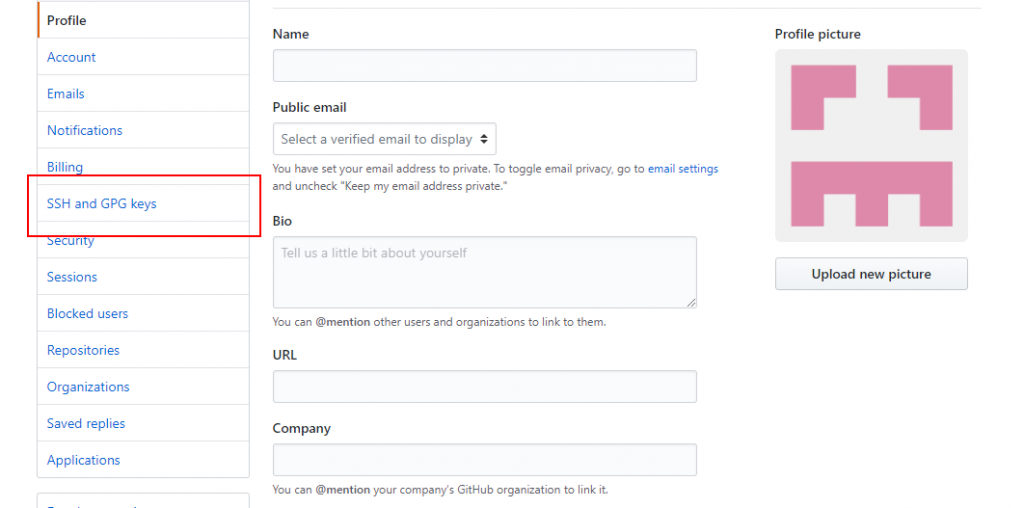Screen dimensions: 1024x508
Task: View Blocked users settings
Action: [88, 314]
